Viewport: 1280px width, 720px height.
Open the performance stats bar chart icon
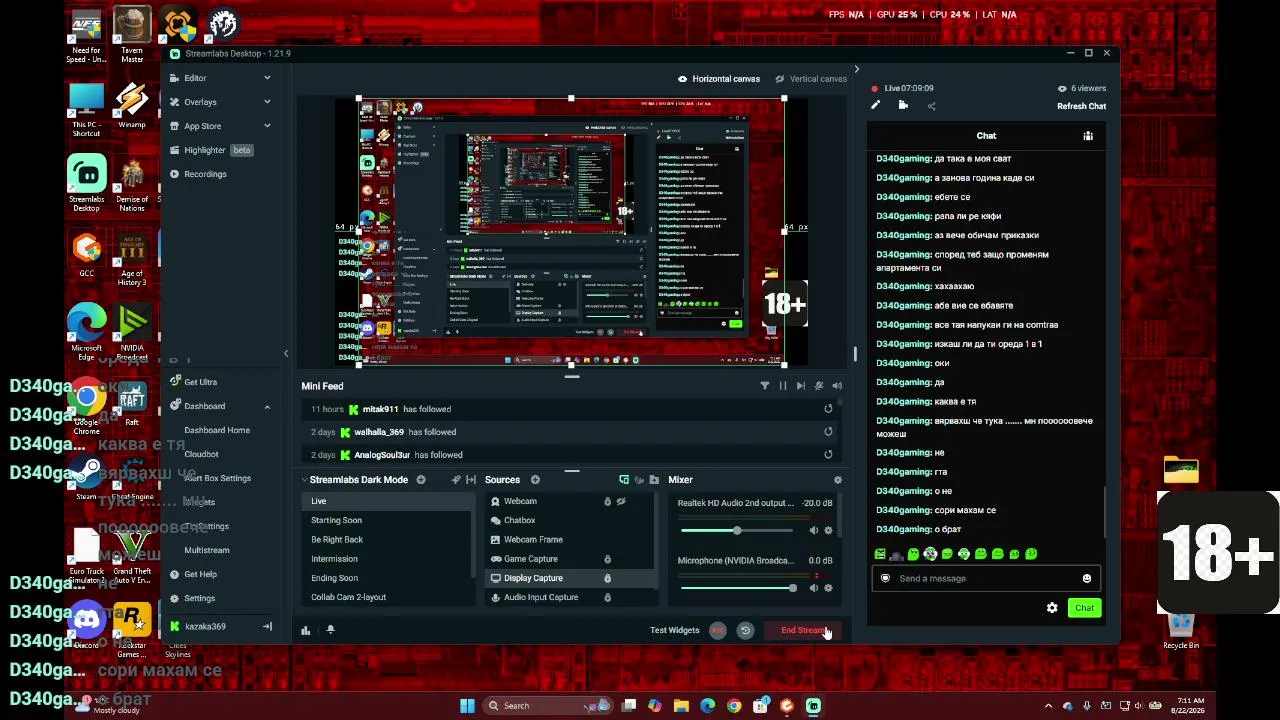click(306, 630)
